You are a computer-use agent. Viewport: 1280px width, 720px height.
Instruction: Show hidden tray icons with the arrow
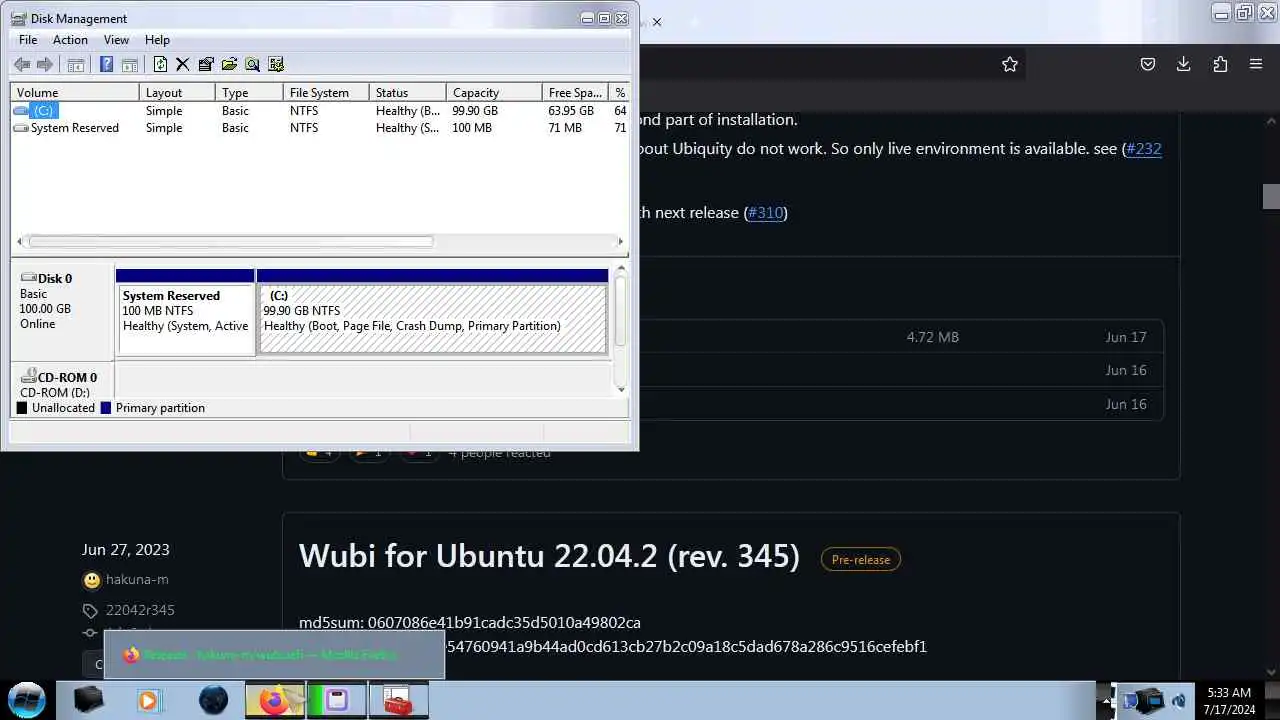pos(1105,701)
